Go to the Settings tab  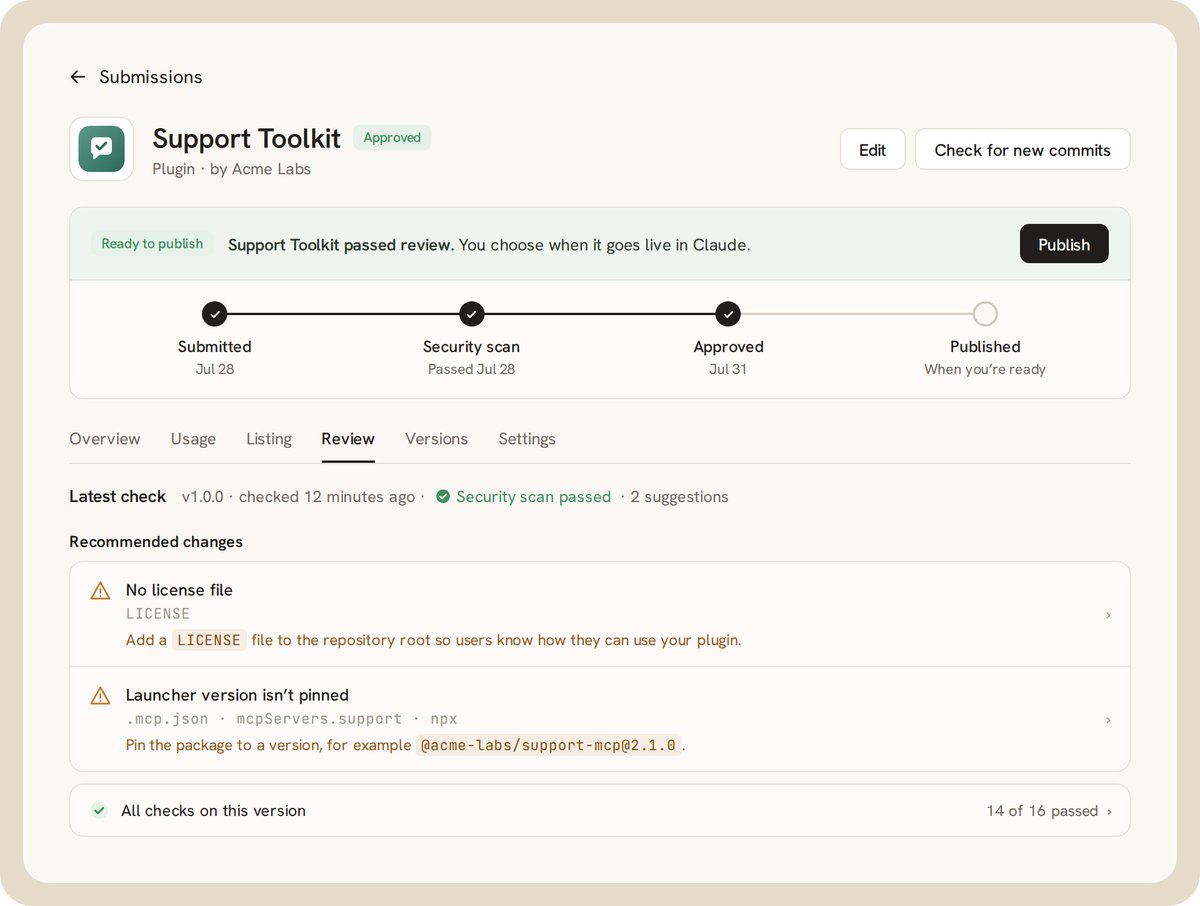[x=527, y=439]
